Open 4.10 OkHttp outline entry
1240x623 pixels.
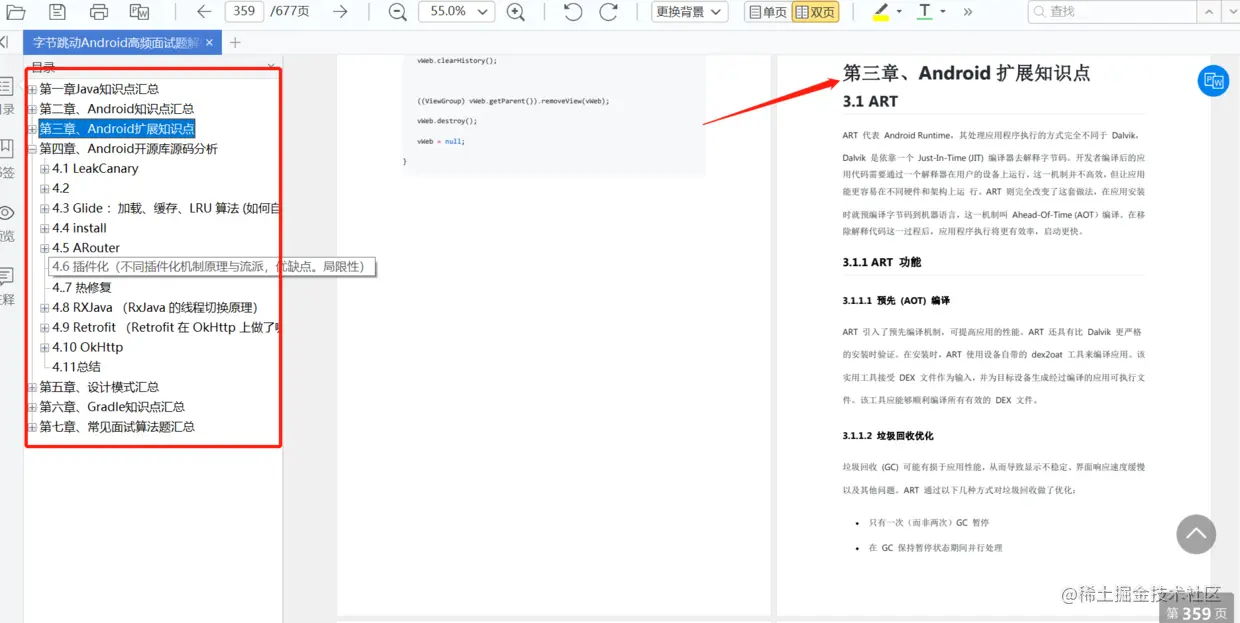[x=88, y=347]
